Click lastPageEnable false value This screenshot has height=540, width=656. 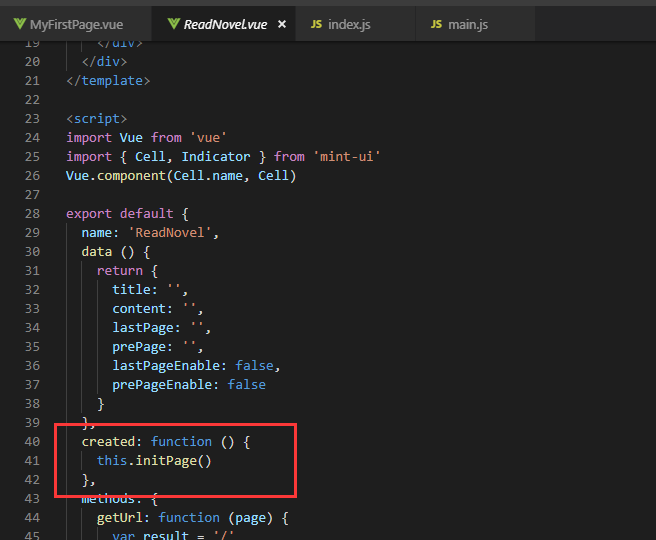point(254,366)
